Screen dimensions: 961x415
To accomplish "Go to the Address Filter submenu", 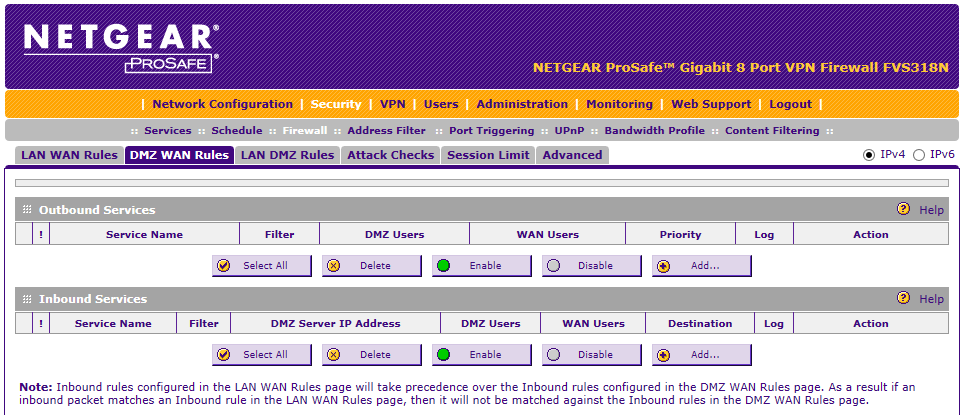I will pyautogui.click(x=386, y=131).
